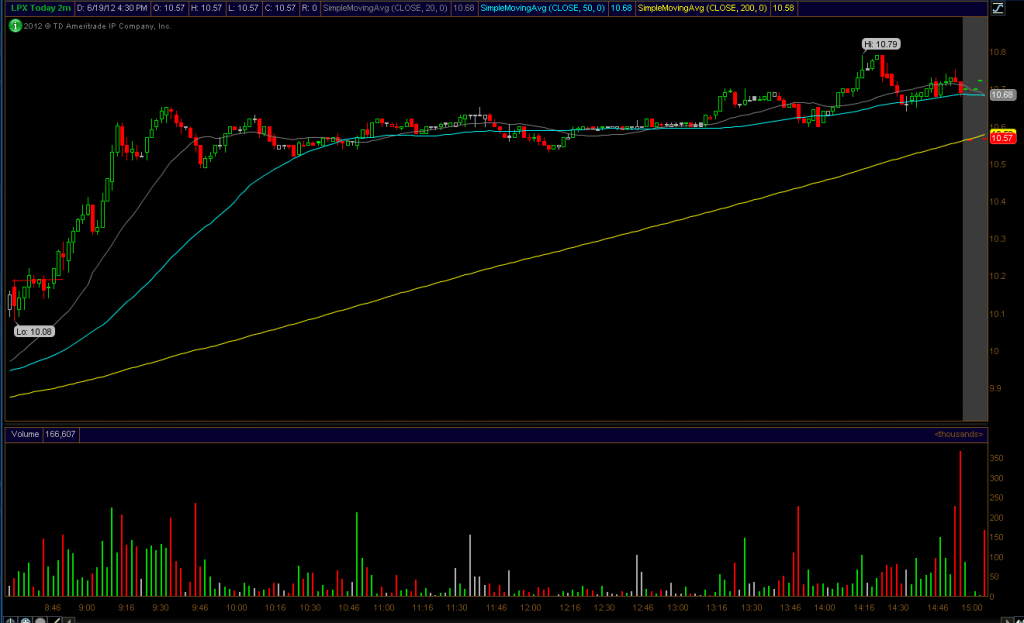Click the volume value 166,607 field

[x=60, y=435]
